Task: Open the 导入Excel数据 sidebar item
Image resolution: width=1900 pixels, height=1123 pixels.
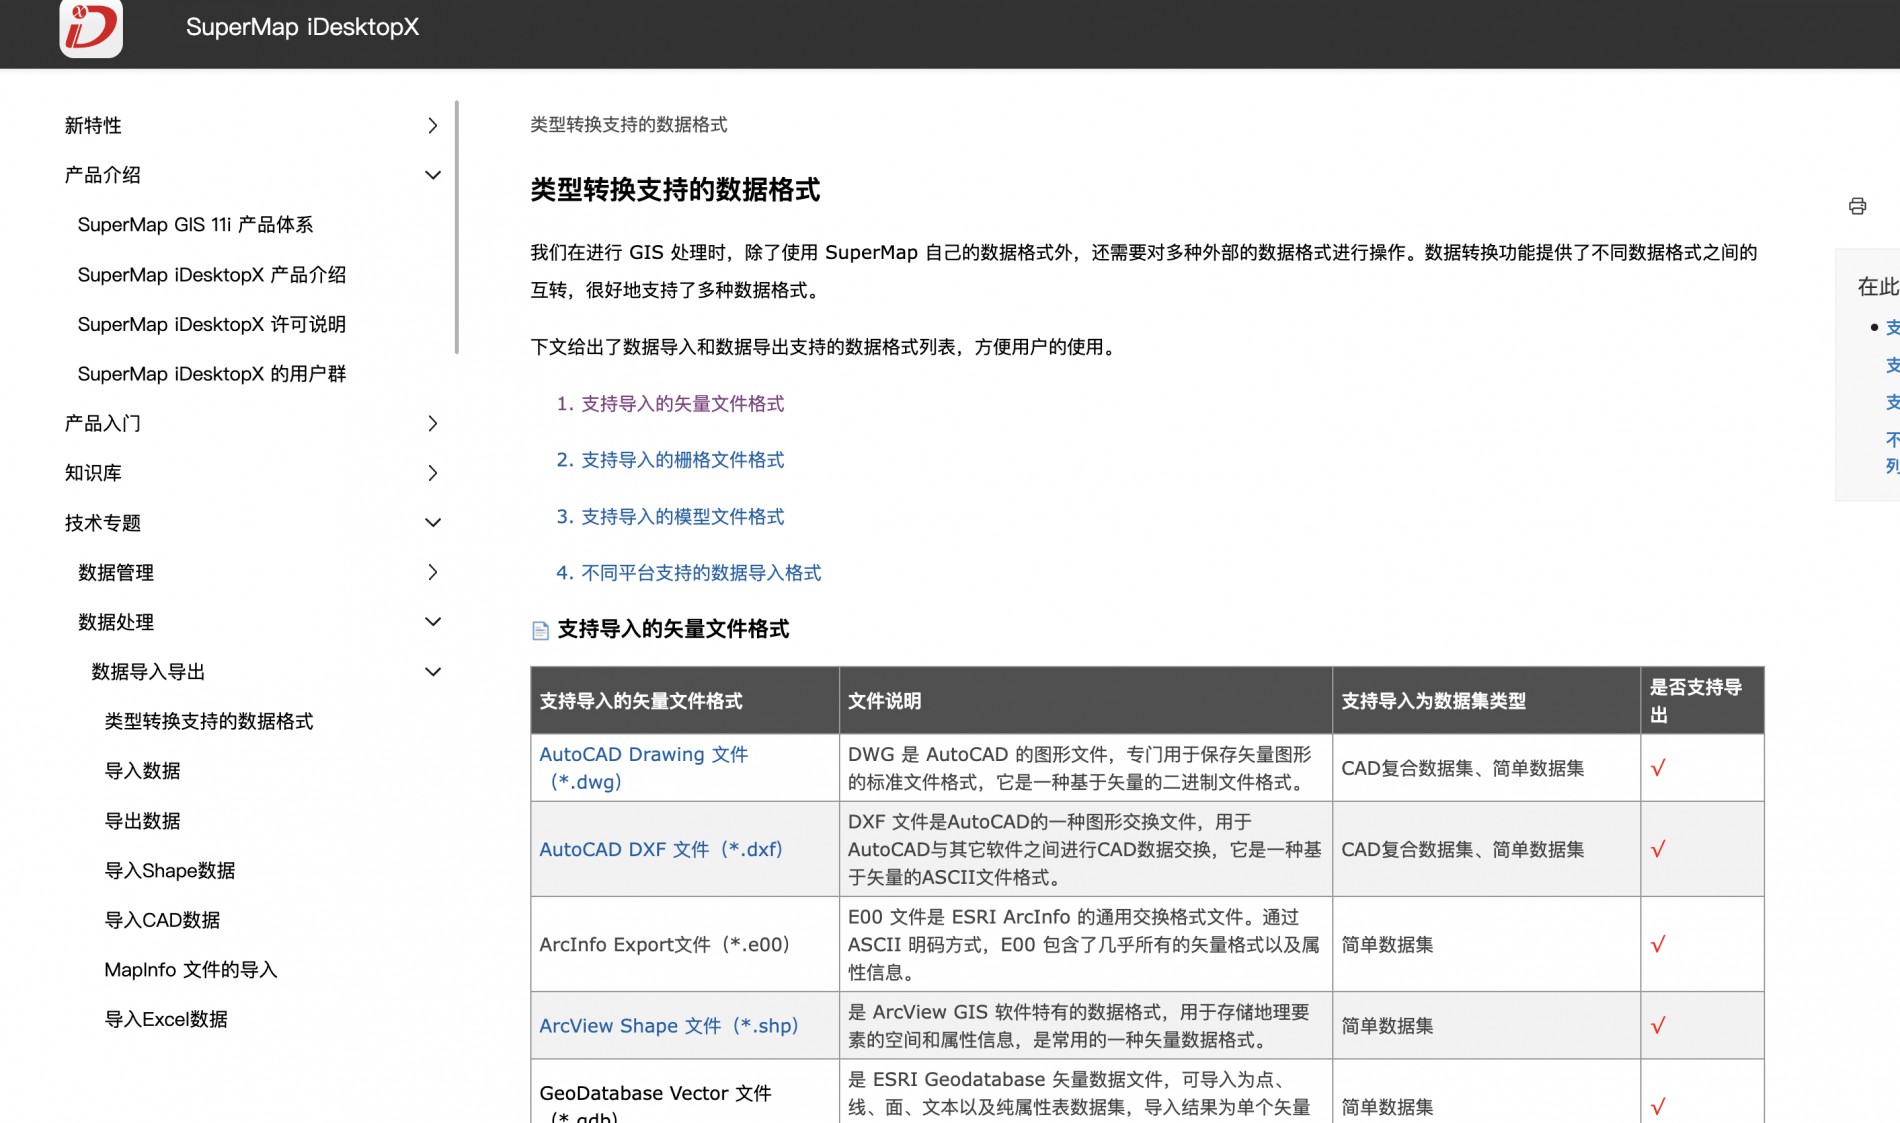Action: 166,1019
